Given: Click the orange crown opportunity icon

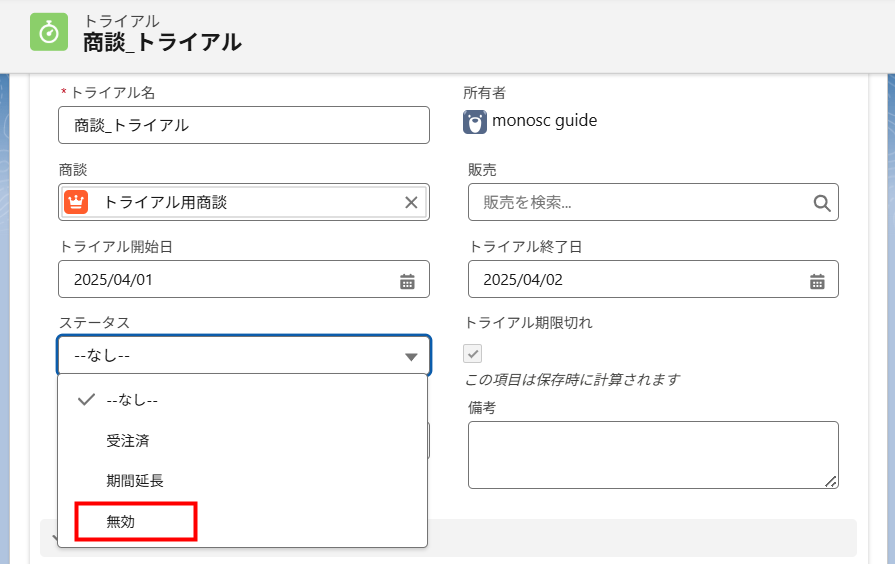Looking at the screenshot, I should coord(76,202).
